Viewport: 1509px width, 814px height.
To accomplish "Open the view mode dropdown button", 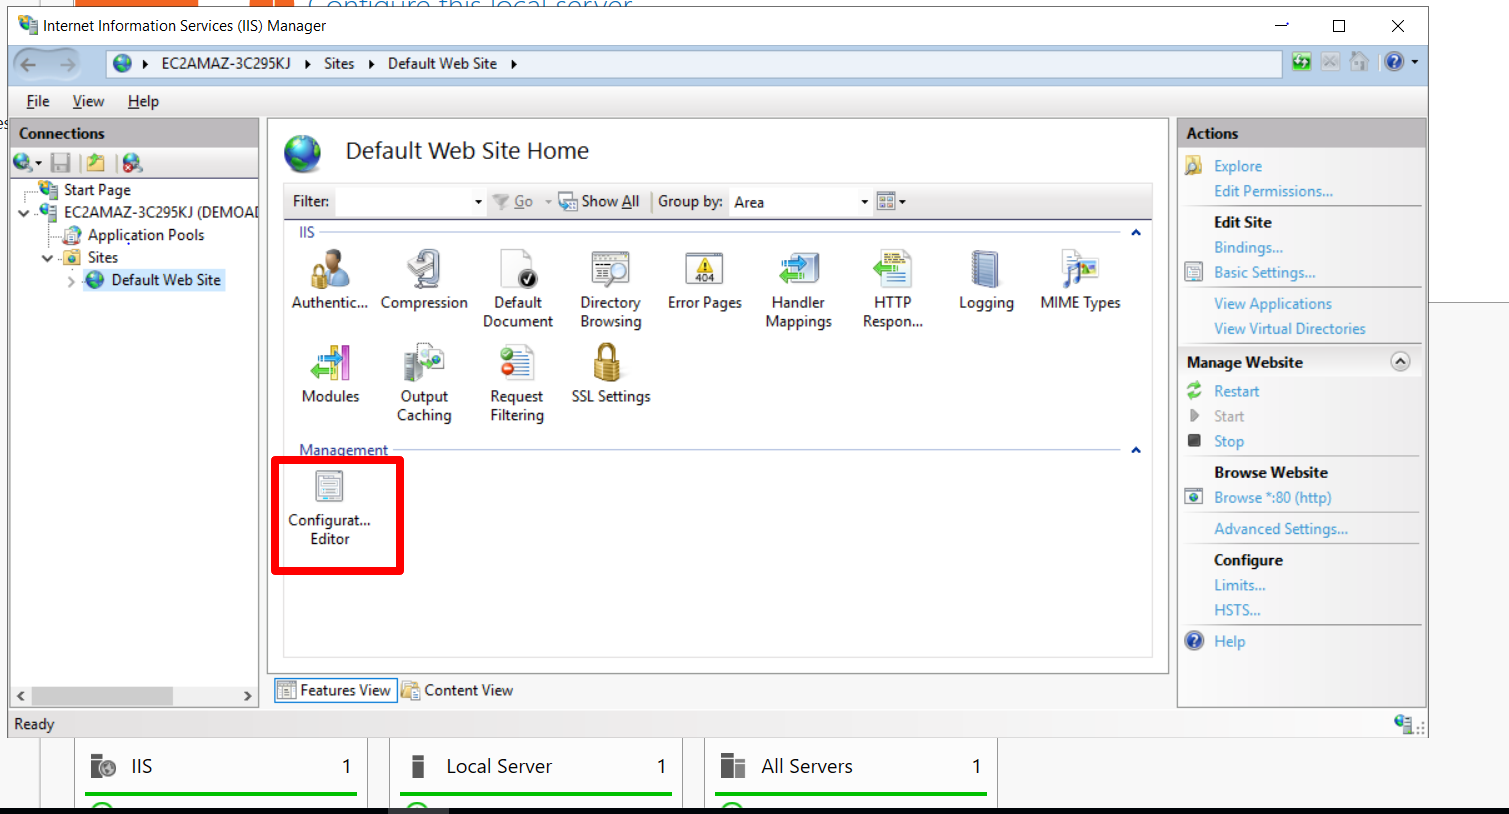I will click(x=890, y=202).
